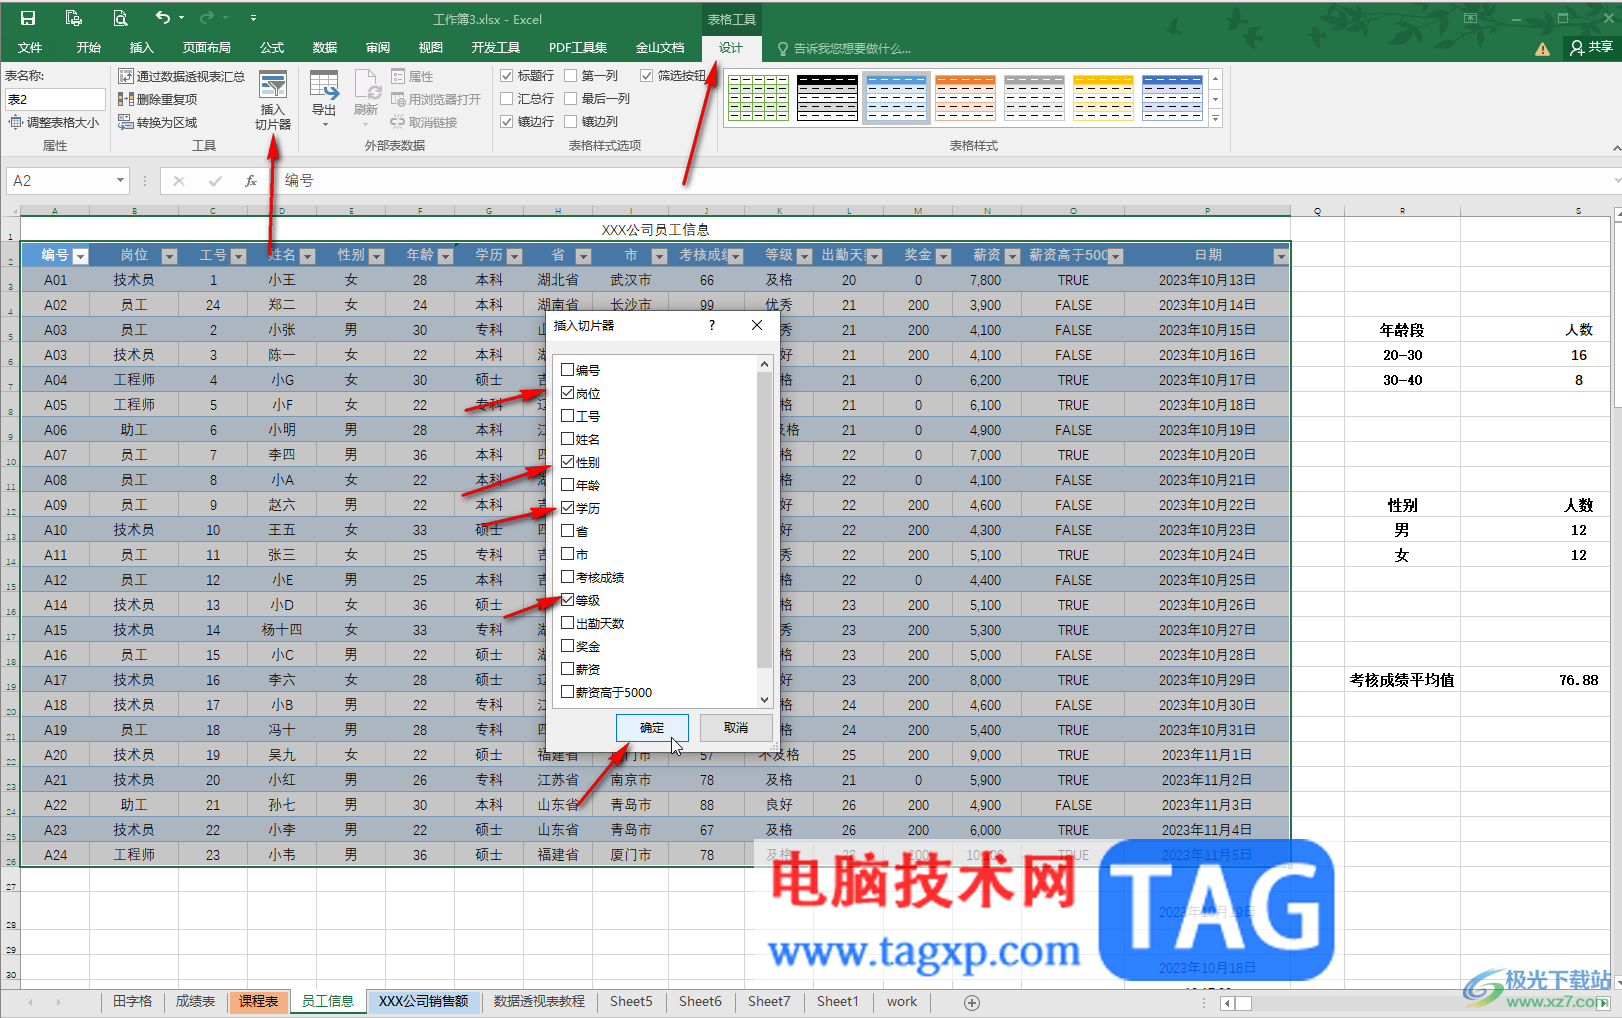Click the cancel X icon in formula bar
Viewport: 1622px width, 1018px height.
[x=179, y=181]
